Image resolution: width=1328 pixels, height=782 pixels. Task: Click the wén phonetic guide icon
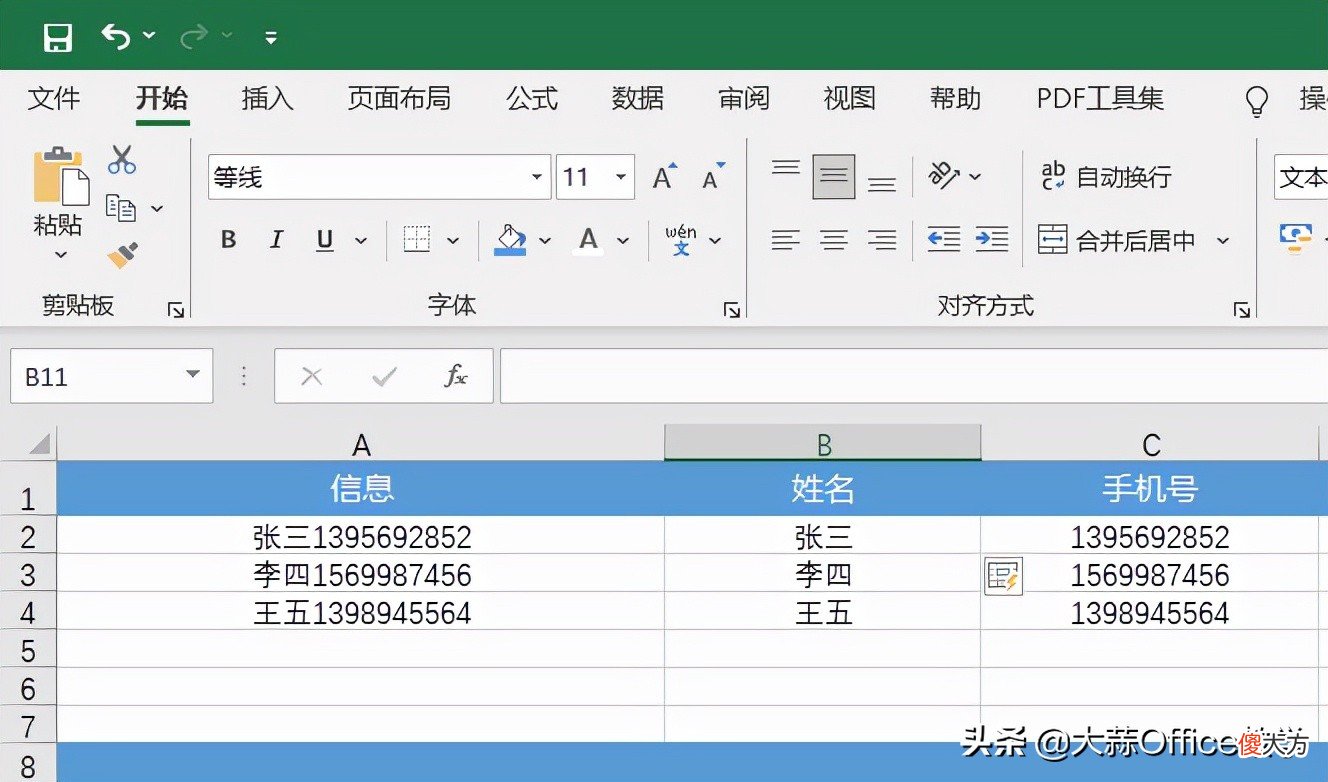coord(681,240)
